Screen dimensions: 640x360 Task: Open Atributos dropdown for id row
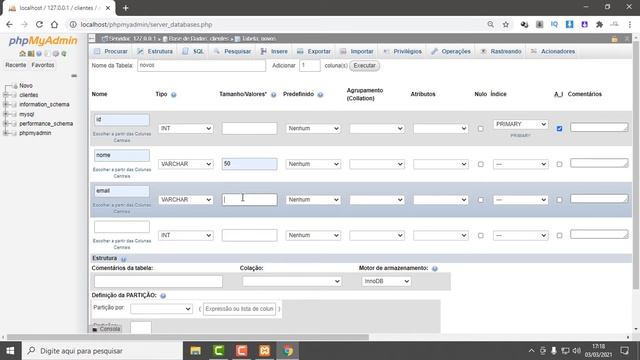440,129
